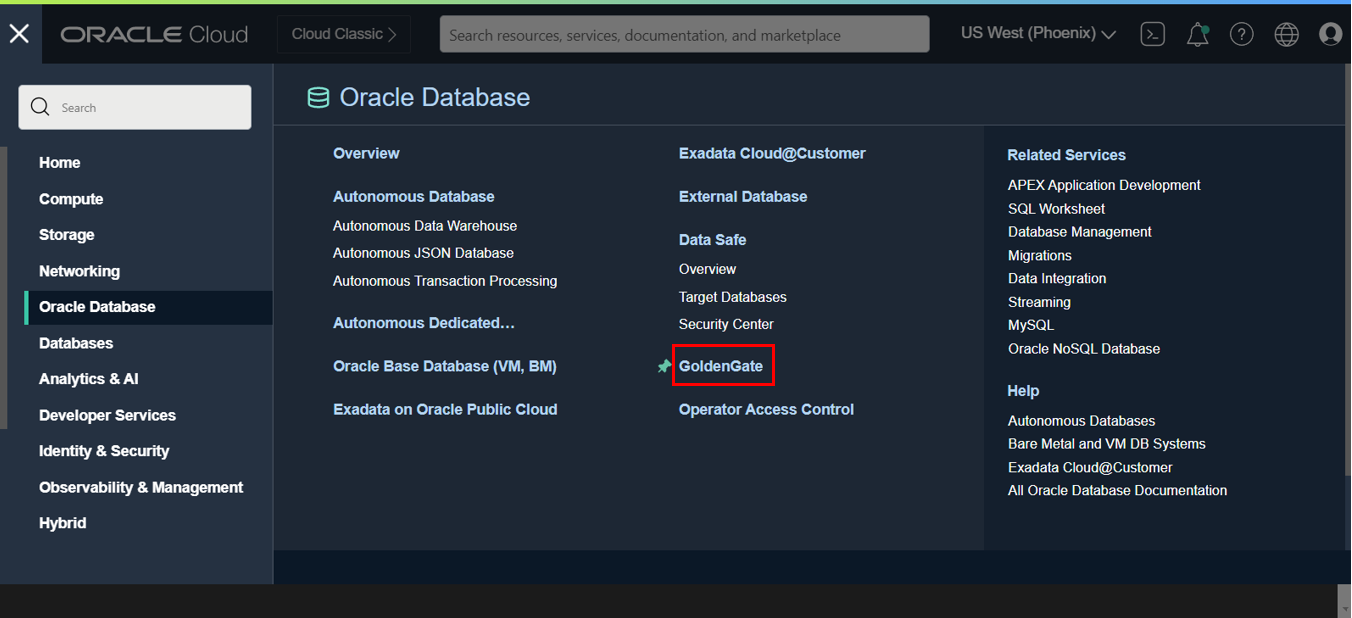Image resolution: width=1352 pixels, height=618 pixels.
Task: Open the GoldenGate service link
Action: click(x=723, y=365)
